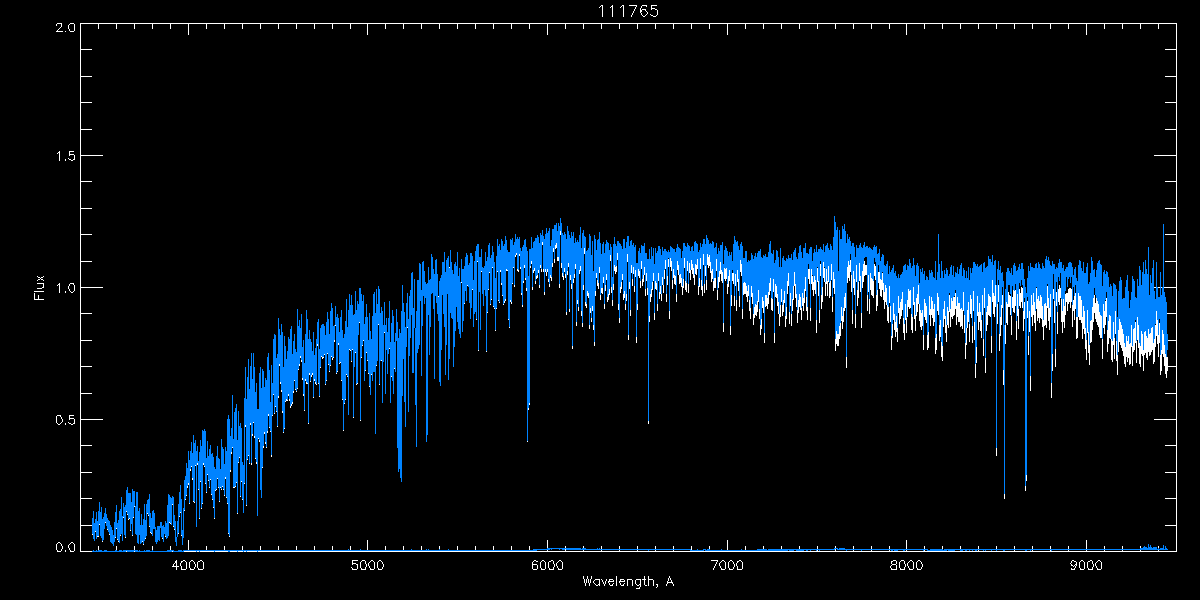Click the 5000 wavelength tick label
This screenshot has width=1200, height=600.
367,564
